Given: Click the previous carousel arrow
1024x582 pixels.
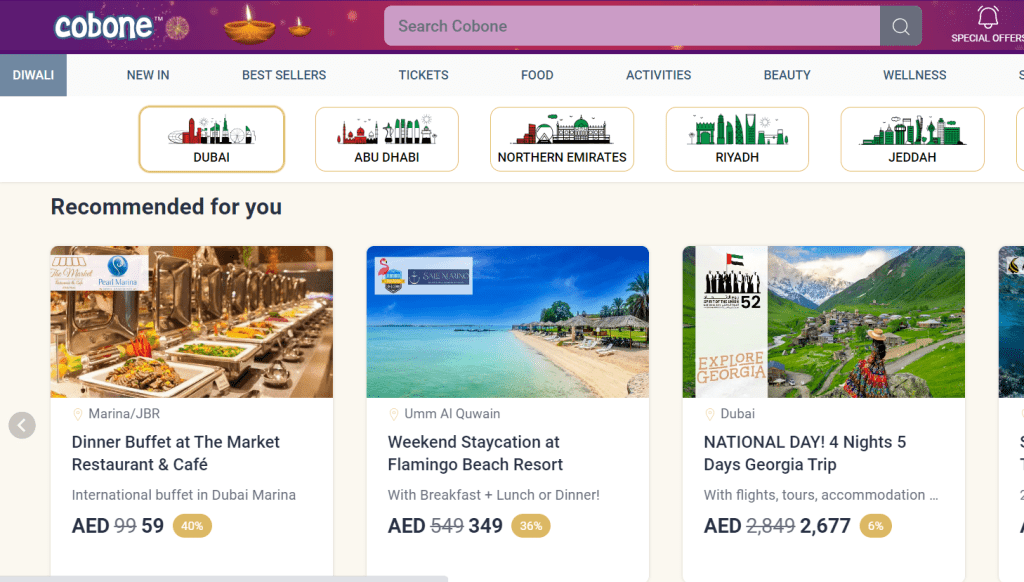Looking at the screenshot, I should click(22, 425).
